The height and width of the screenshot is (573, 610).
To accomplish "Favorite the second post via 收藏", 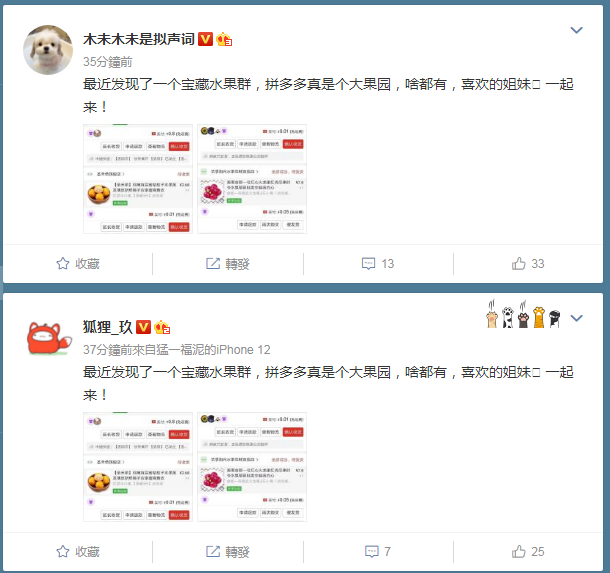I will point(78,552).
